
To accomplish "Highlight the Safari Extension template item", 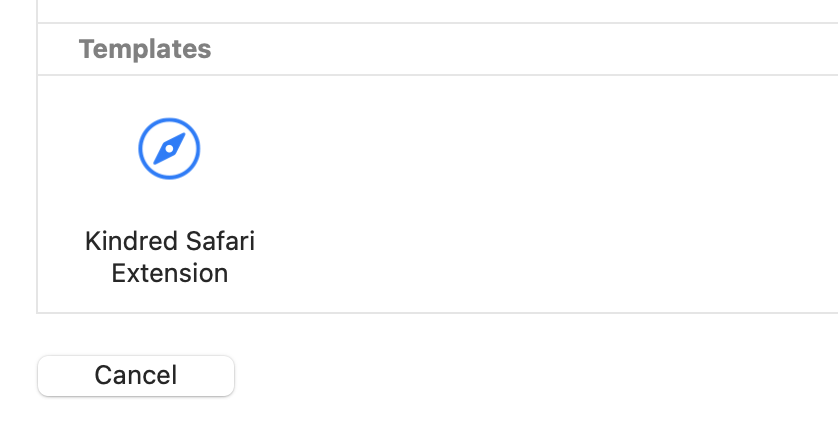I will click(x=169, y=202).
